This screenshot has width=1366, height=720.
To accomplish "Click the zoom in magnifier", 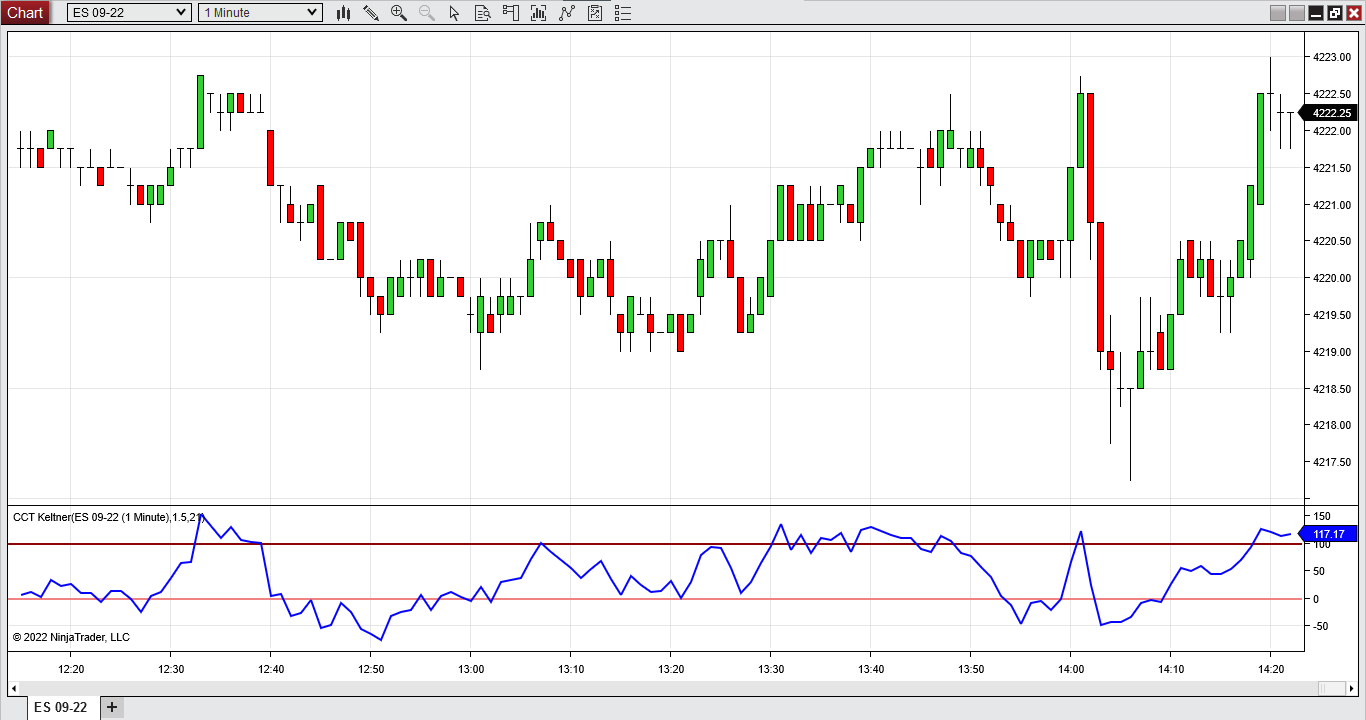I will pyautogui.click(x=399, y=13).
